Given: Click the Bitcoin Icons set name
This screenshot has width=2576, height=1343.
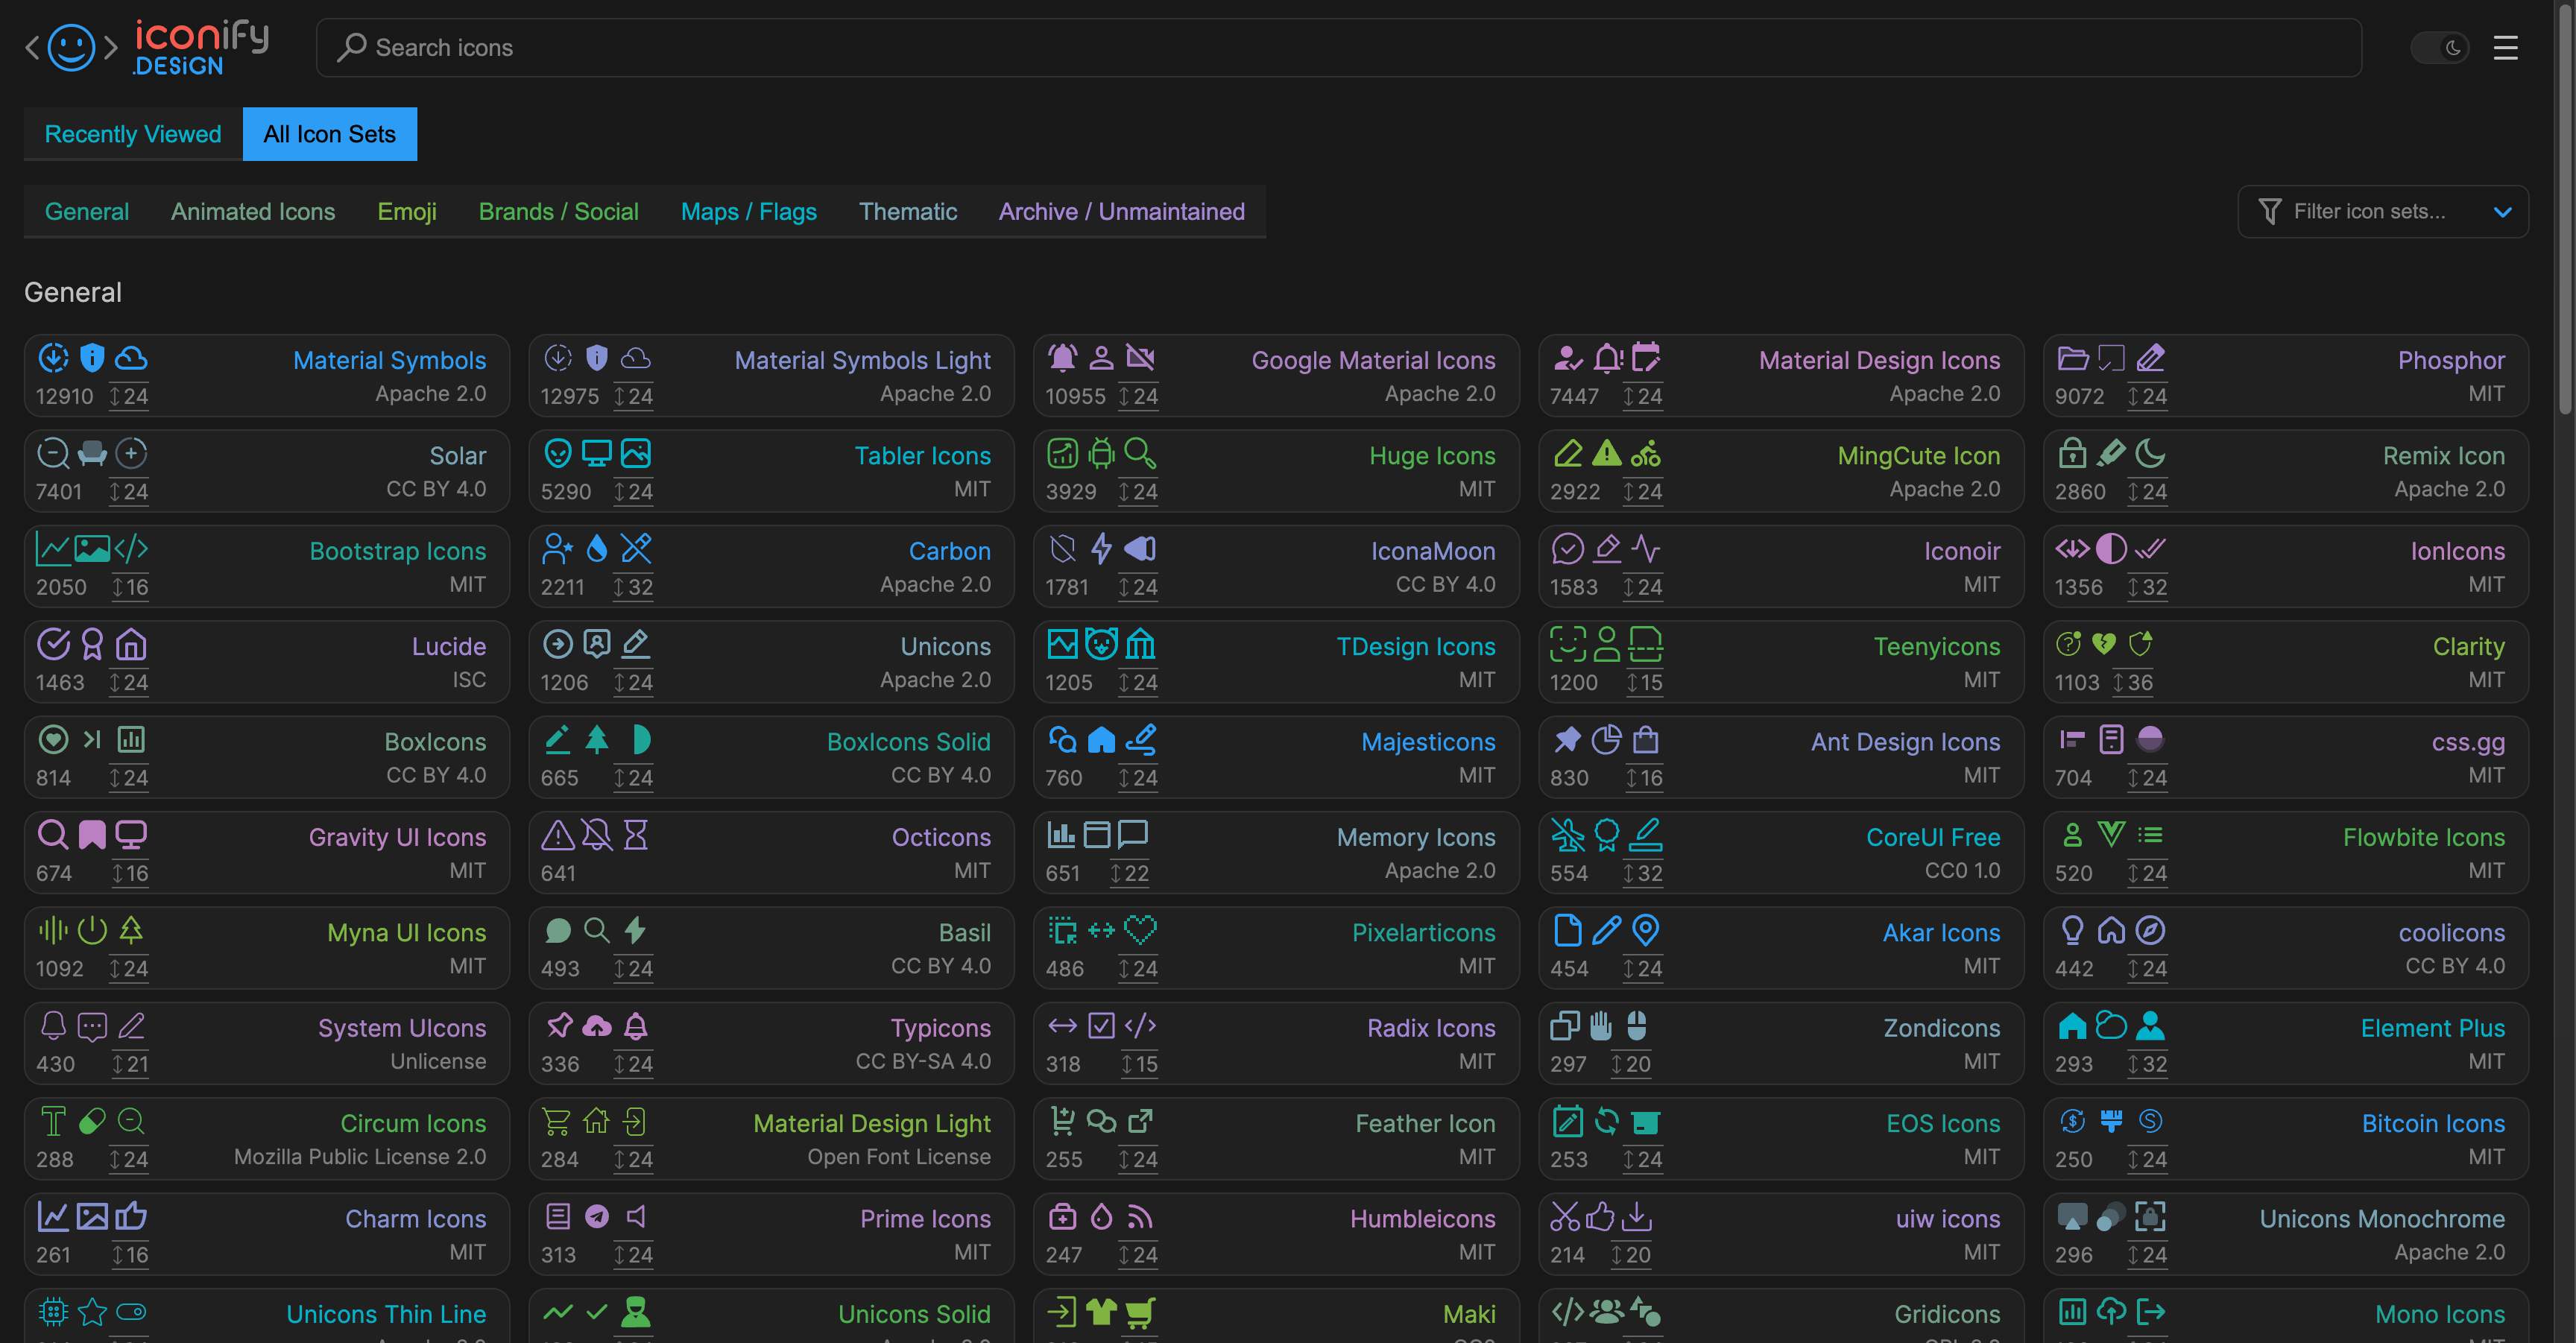Looking at the screenshot, I should (2433, 1123).
